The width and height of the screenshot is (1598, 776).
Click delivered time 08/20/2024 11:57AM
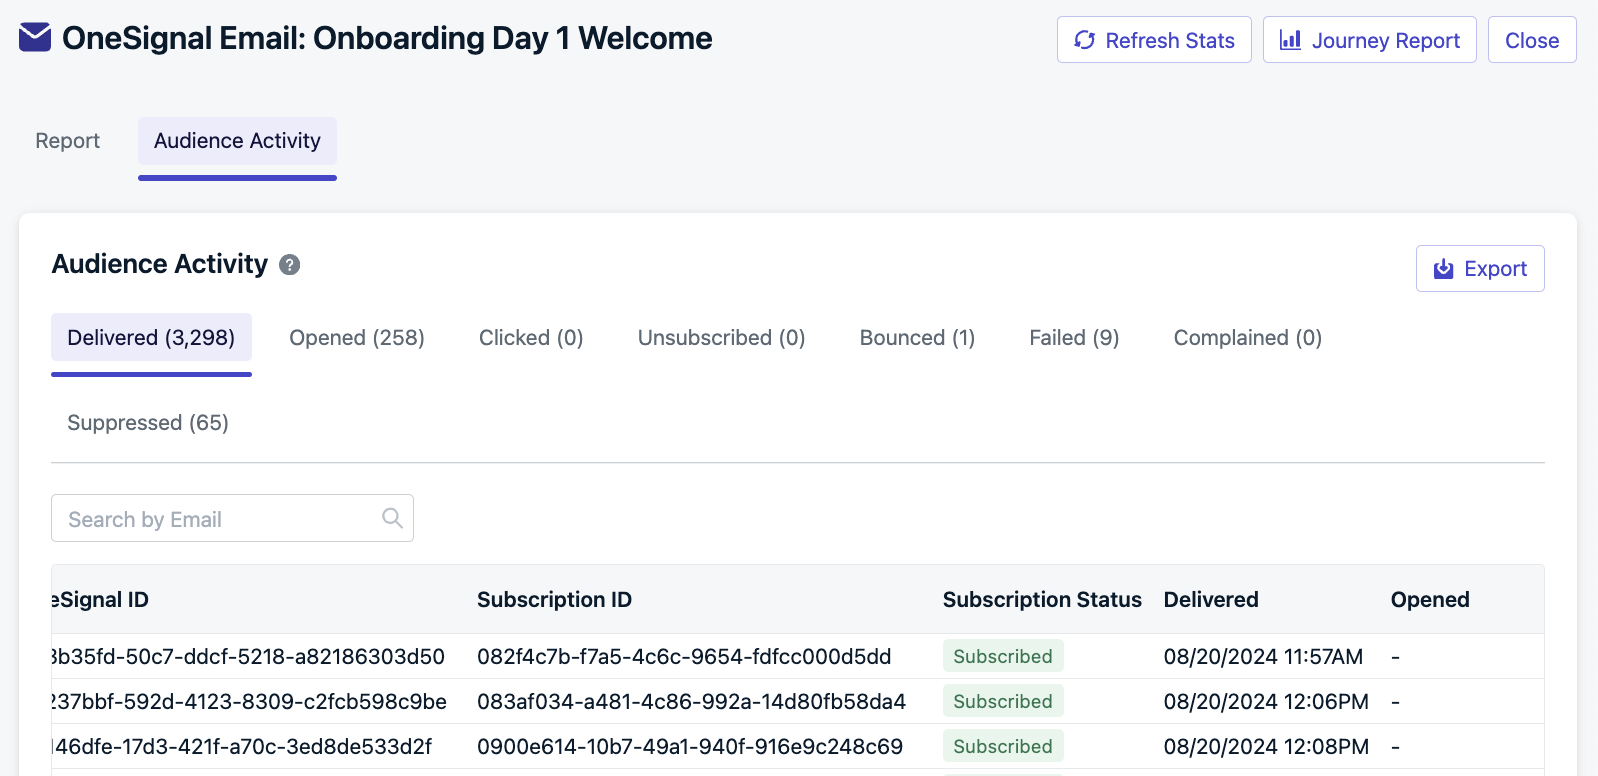1263,657
